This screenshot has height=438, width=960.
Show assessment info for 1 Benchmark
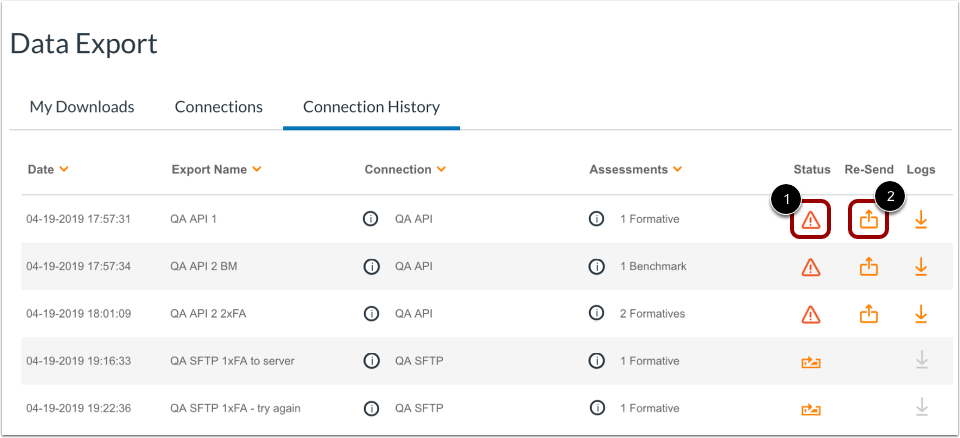[597, 267]
